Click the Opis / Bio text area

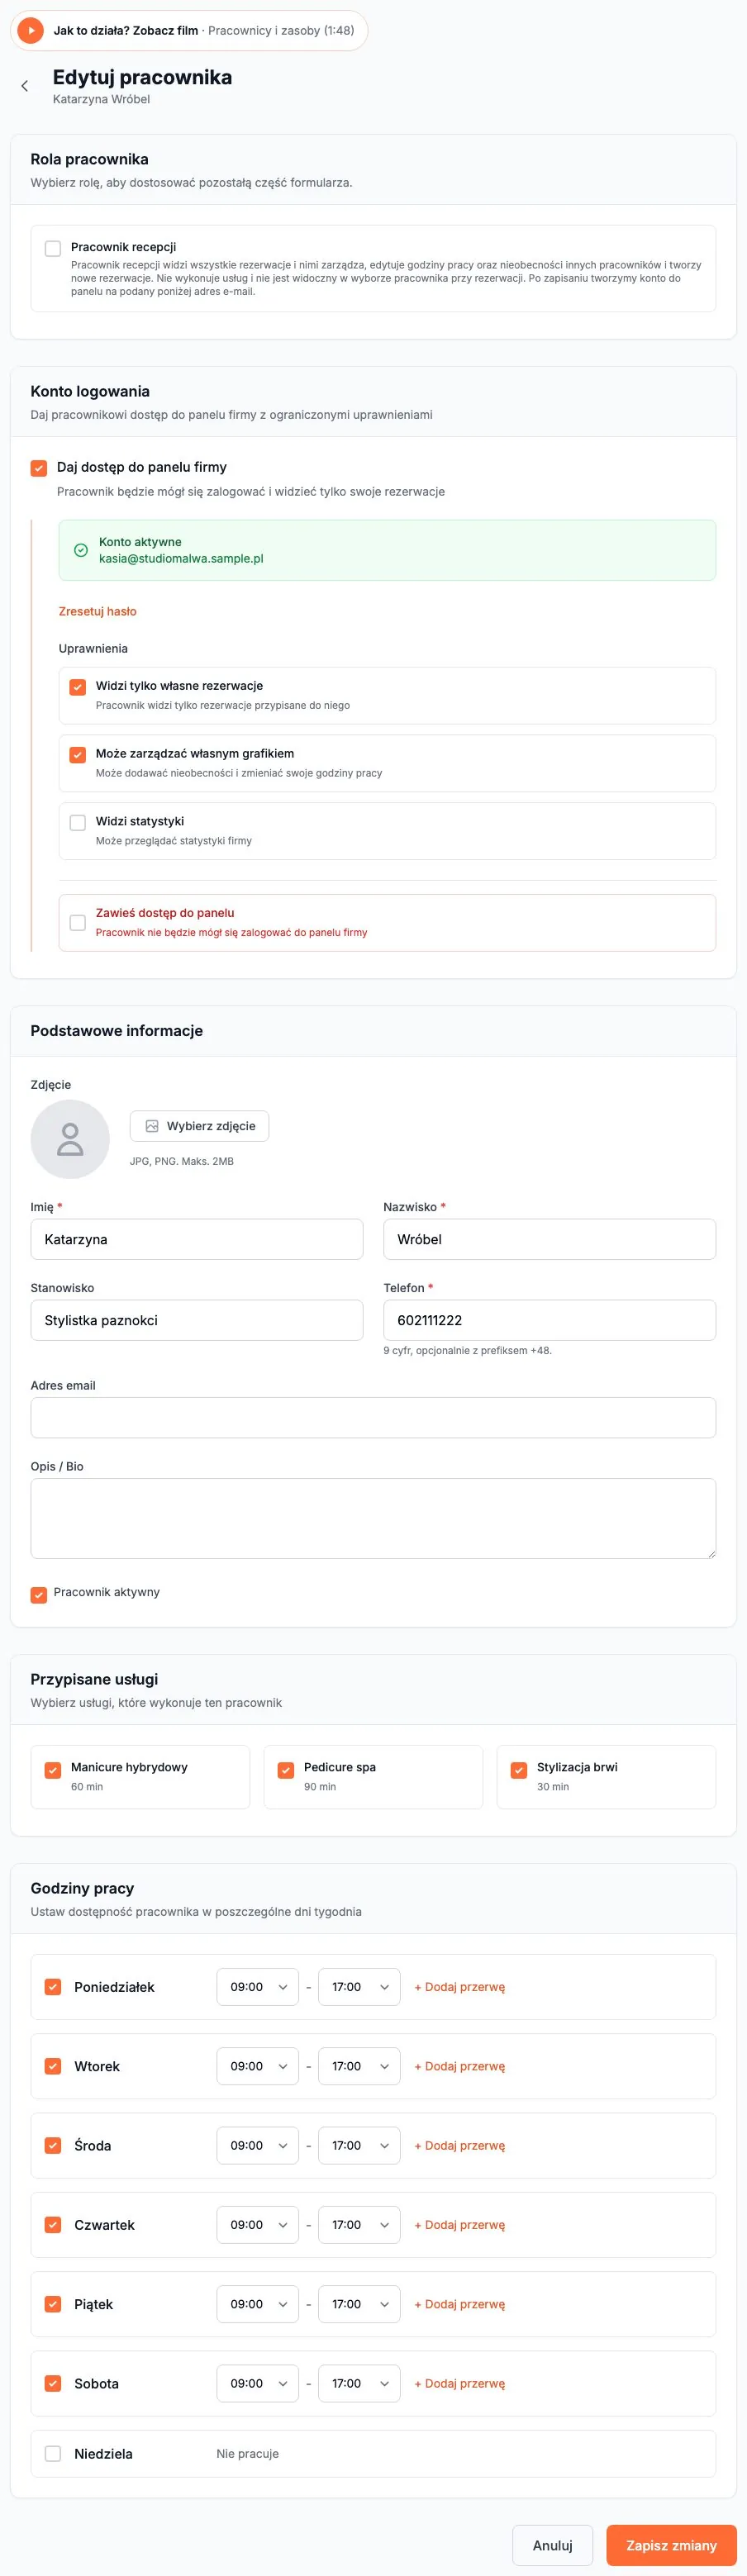(373, 1518)
